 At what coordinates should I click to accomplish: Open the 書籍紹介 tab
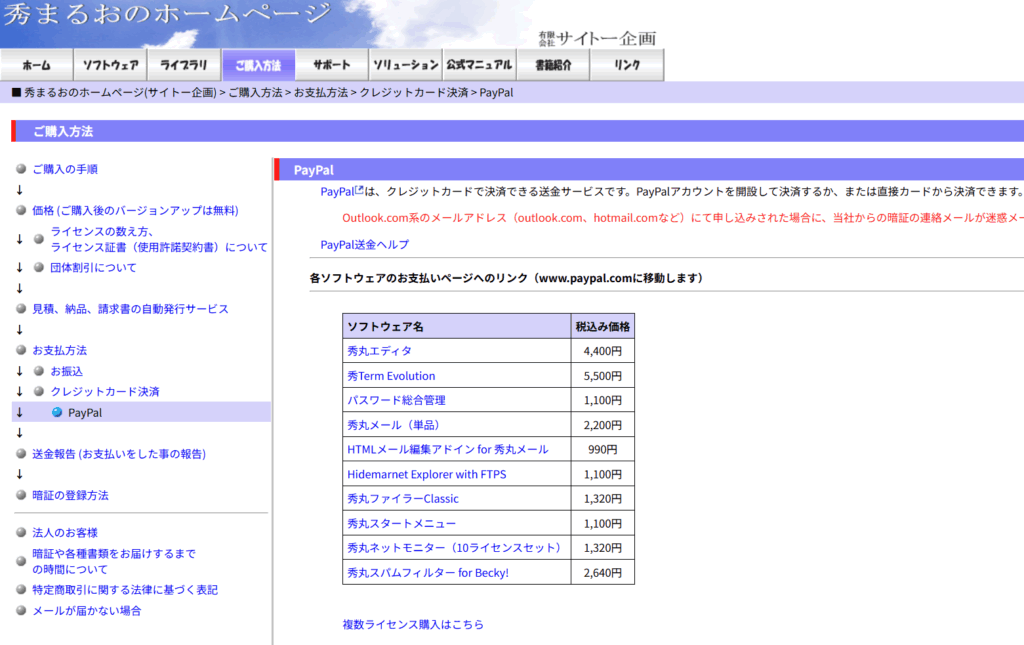(x=553, y=65)
